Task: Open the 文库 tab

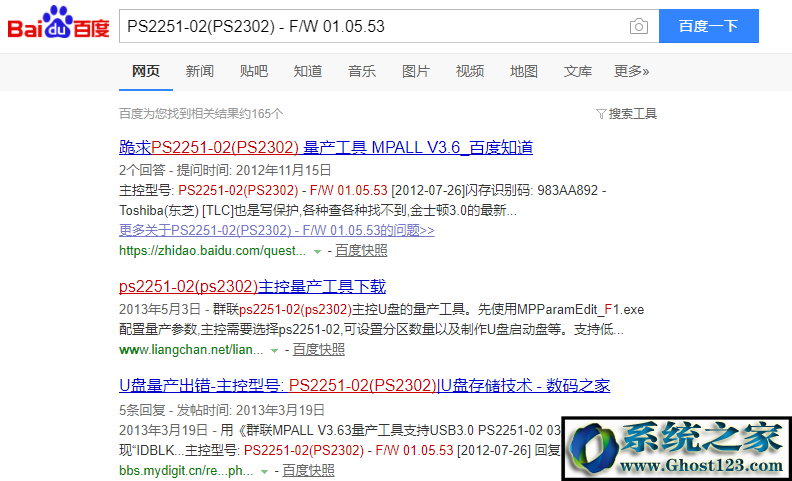Action: 578,71
